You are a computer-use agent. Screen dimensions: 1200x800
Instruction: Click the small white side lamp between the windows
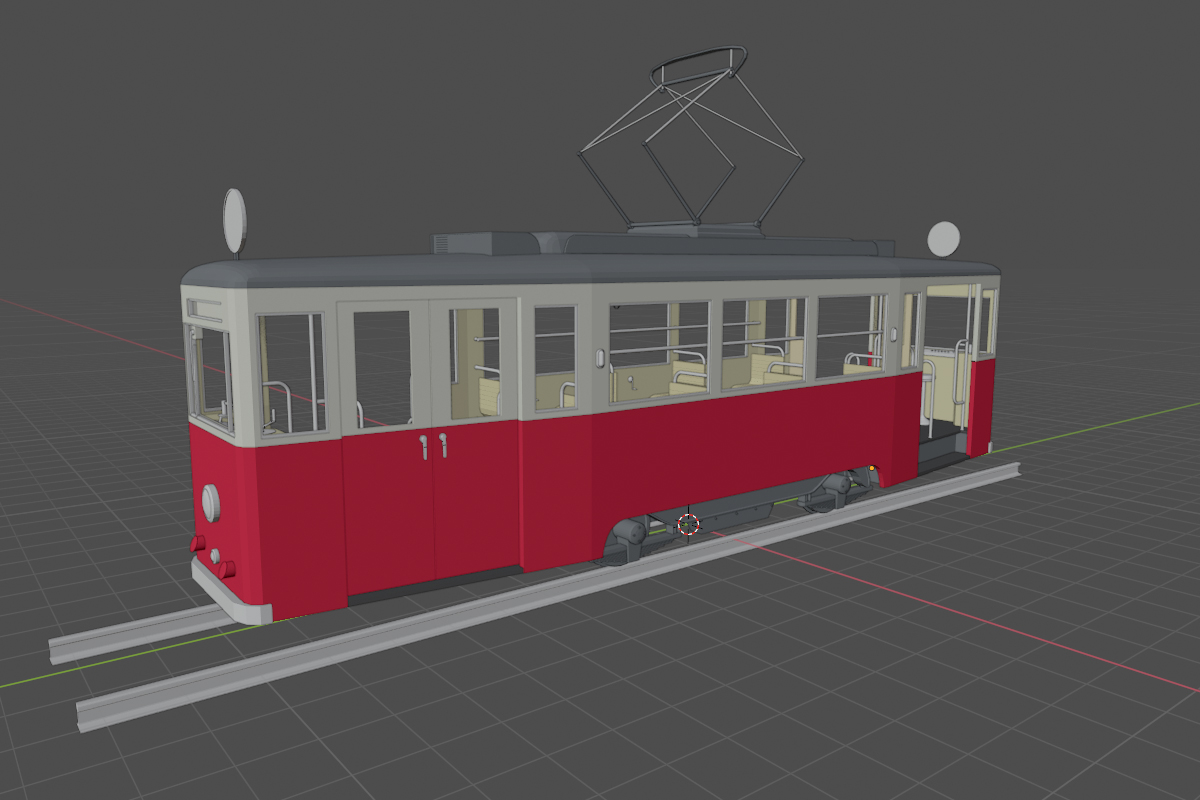[600, 358]
